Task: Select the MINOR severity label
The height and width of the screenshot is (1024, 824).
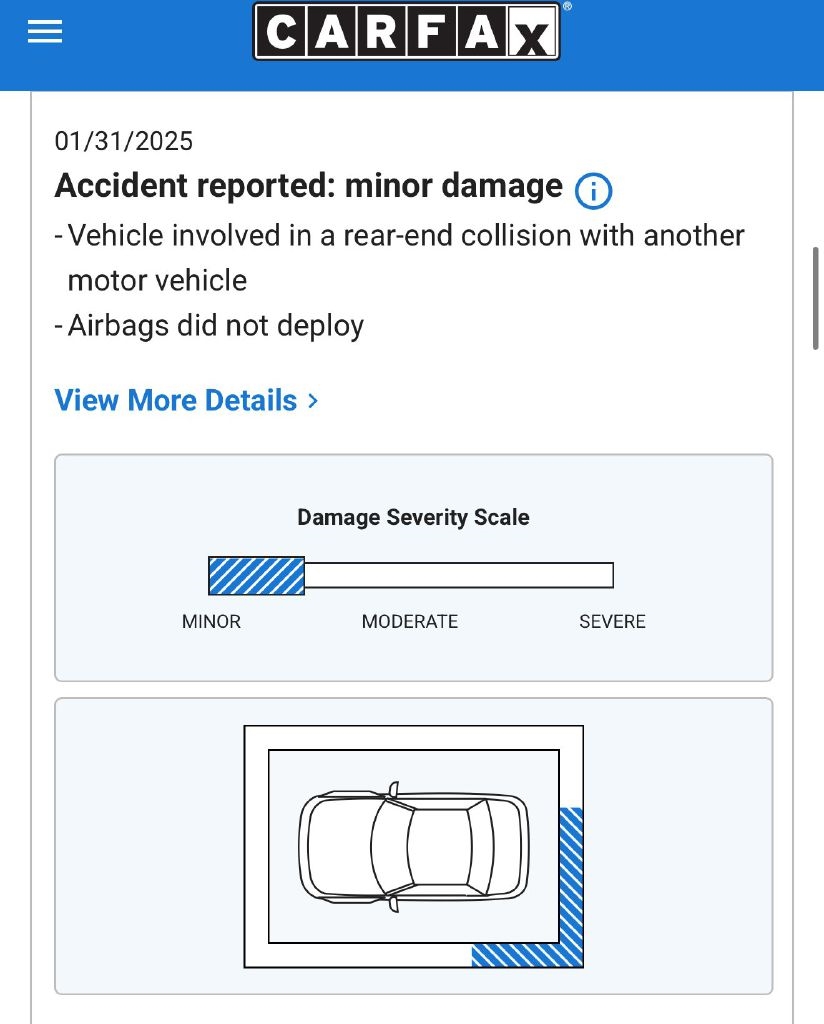Action: (x=211, y=622)
